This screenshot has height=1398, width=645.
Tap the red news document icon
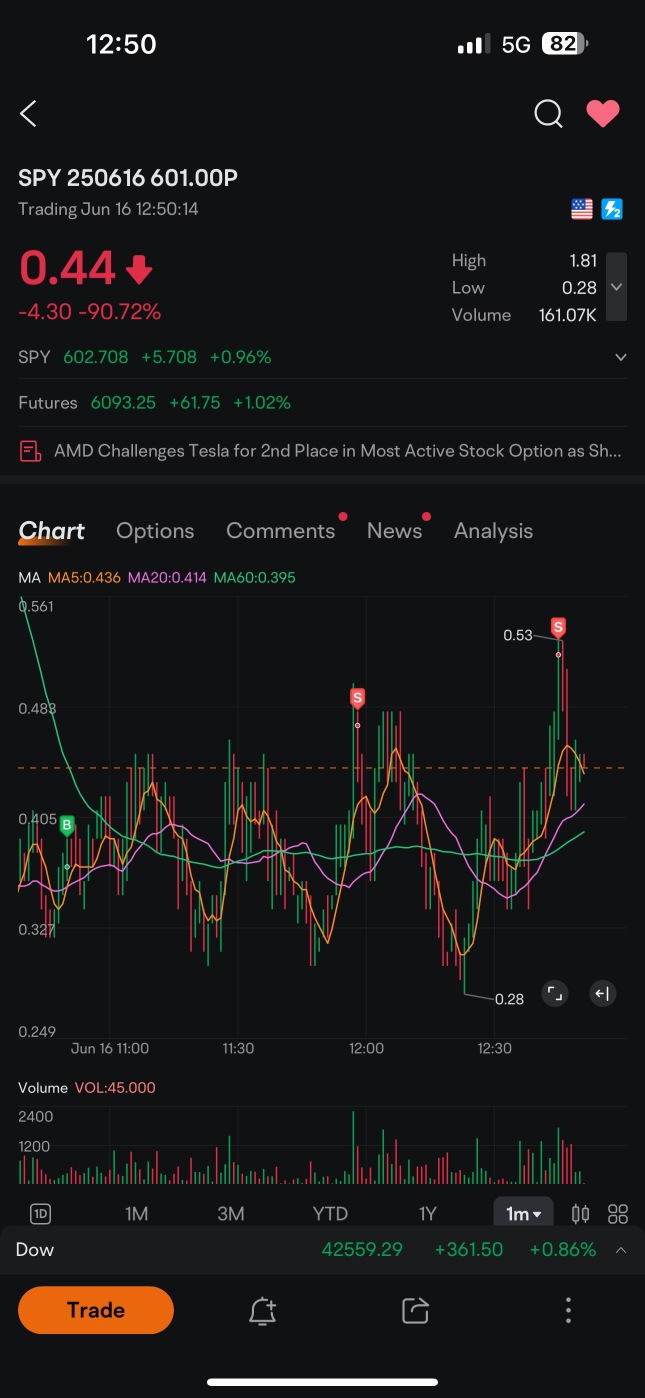pyautogui.click(x=31, y=451)
